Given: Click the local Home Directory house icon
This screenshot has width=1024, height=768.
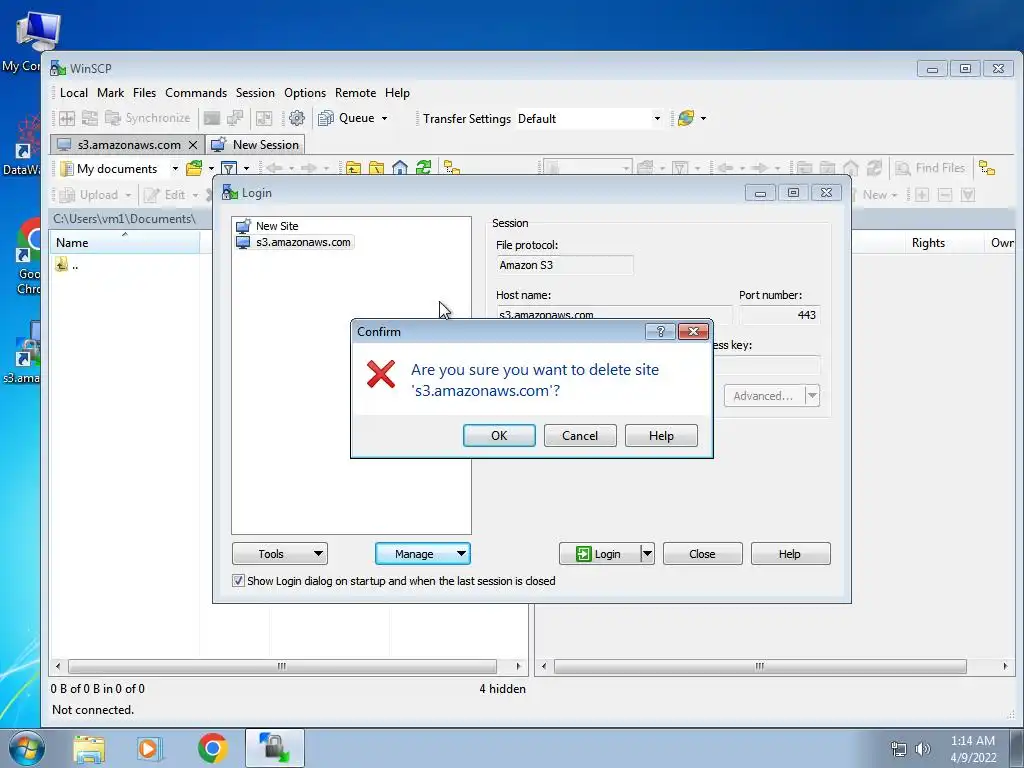Looking at the screenshot, I should 400,168.
